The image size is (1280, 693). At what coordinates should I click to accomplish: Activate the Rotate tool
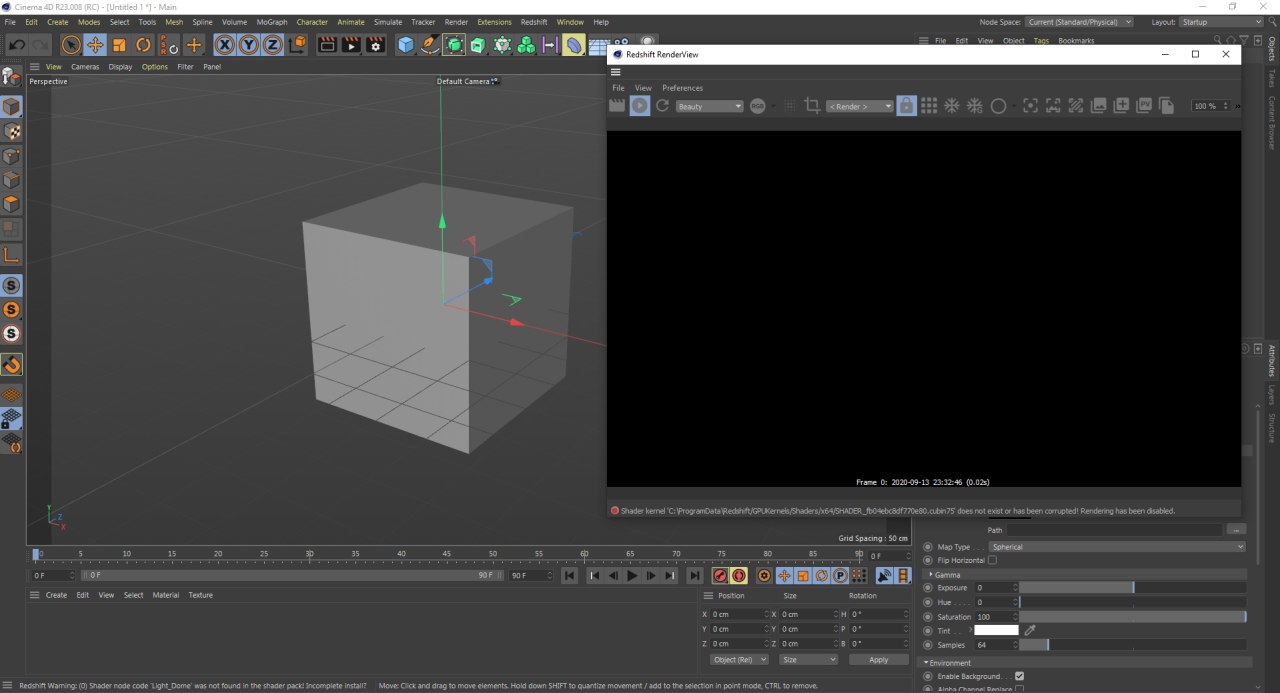(143, 44)
